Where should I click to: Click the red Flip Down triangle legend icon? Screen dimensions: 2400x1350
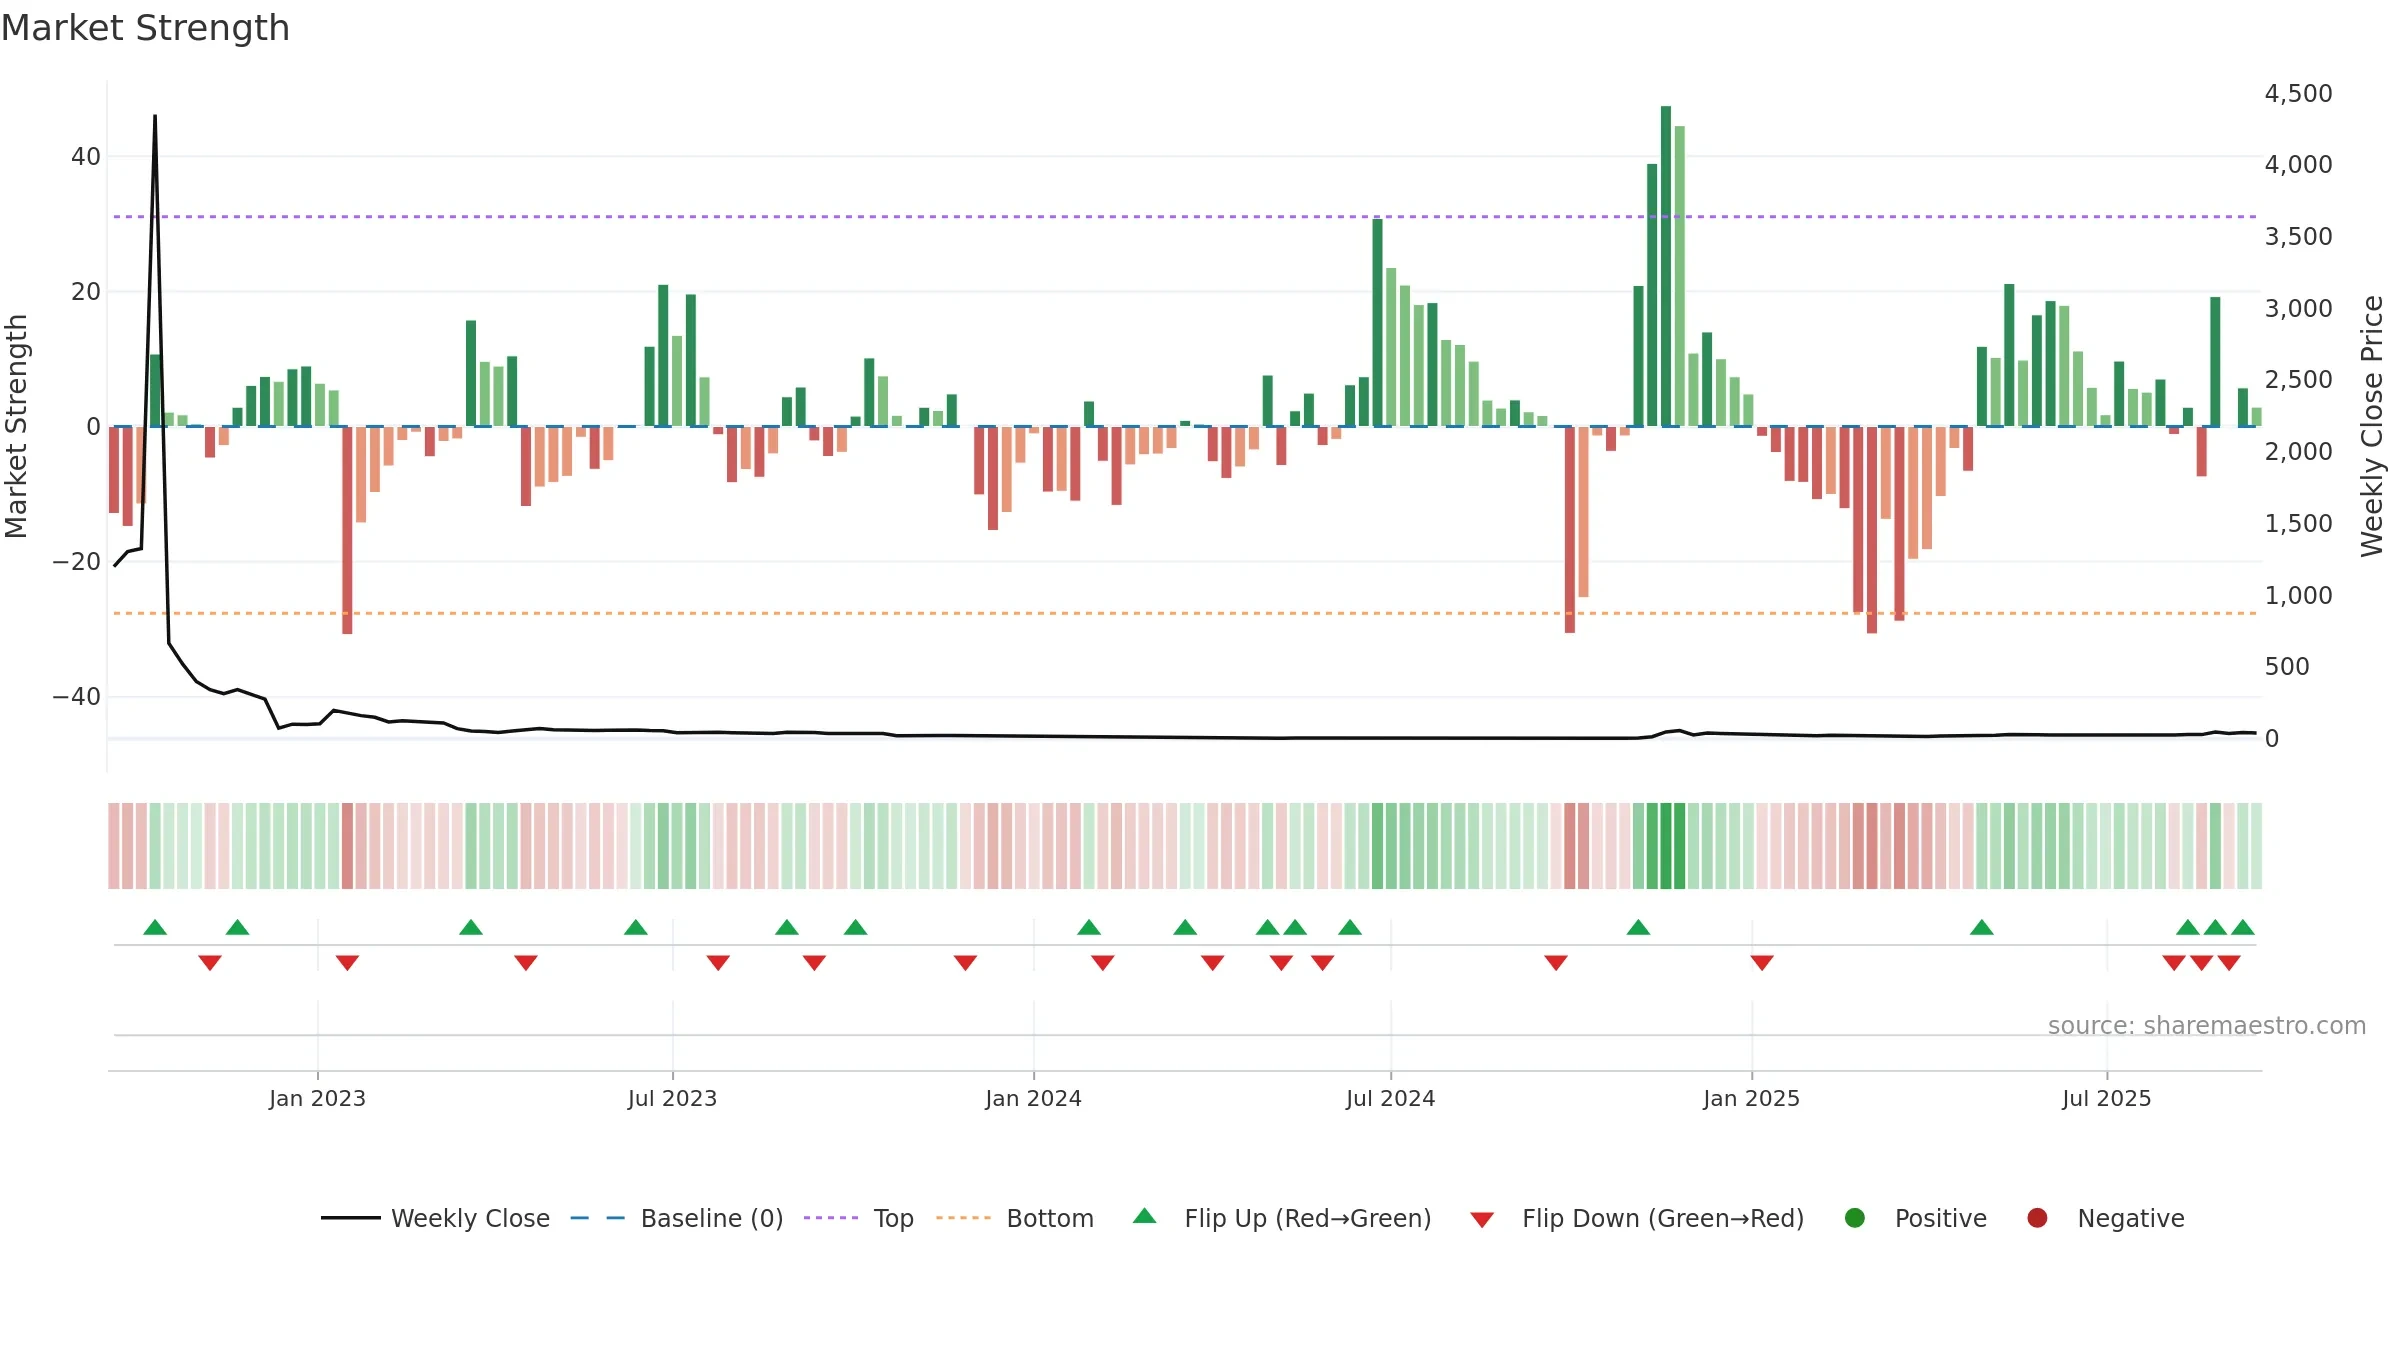[x=1482, y=1220]
